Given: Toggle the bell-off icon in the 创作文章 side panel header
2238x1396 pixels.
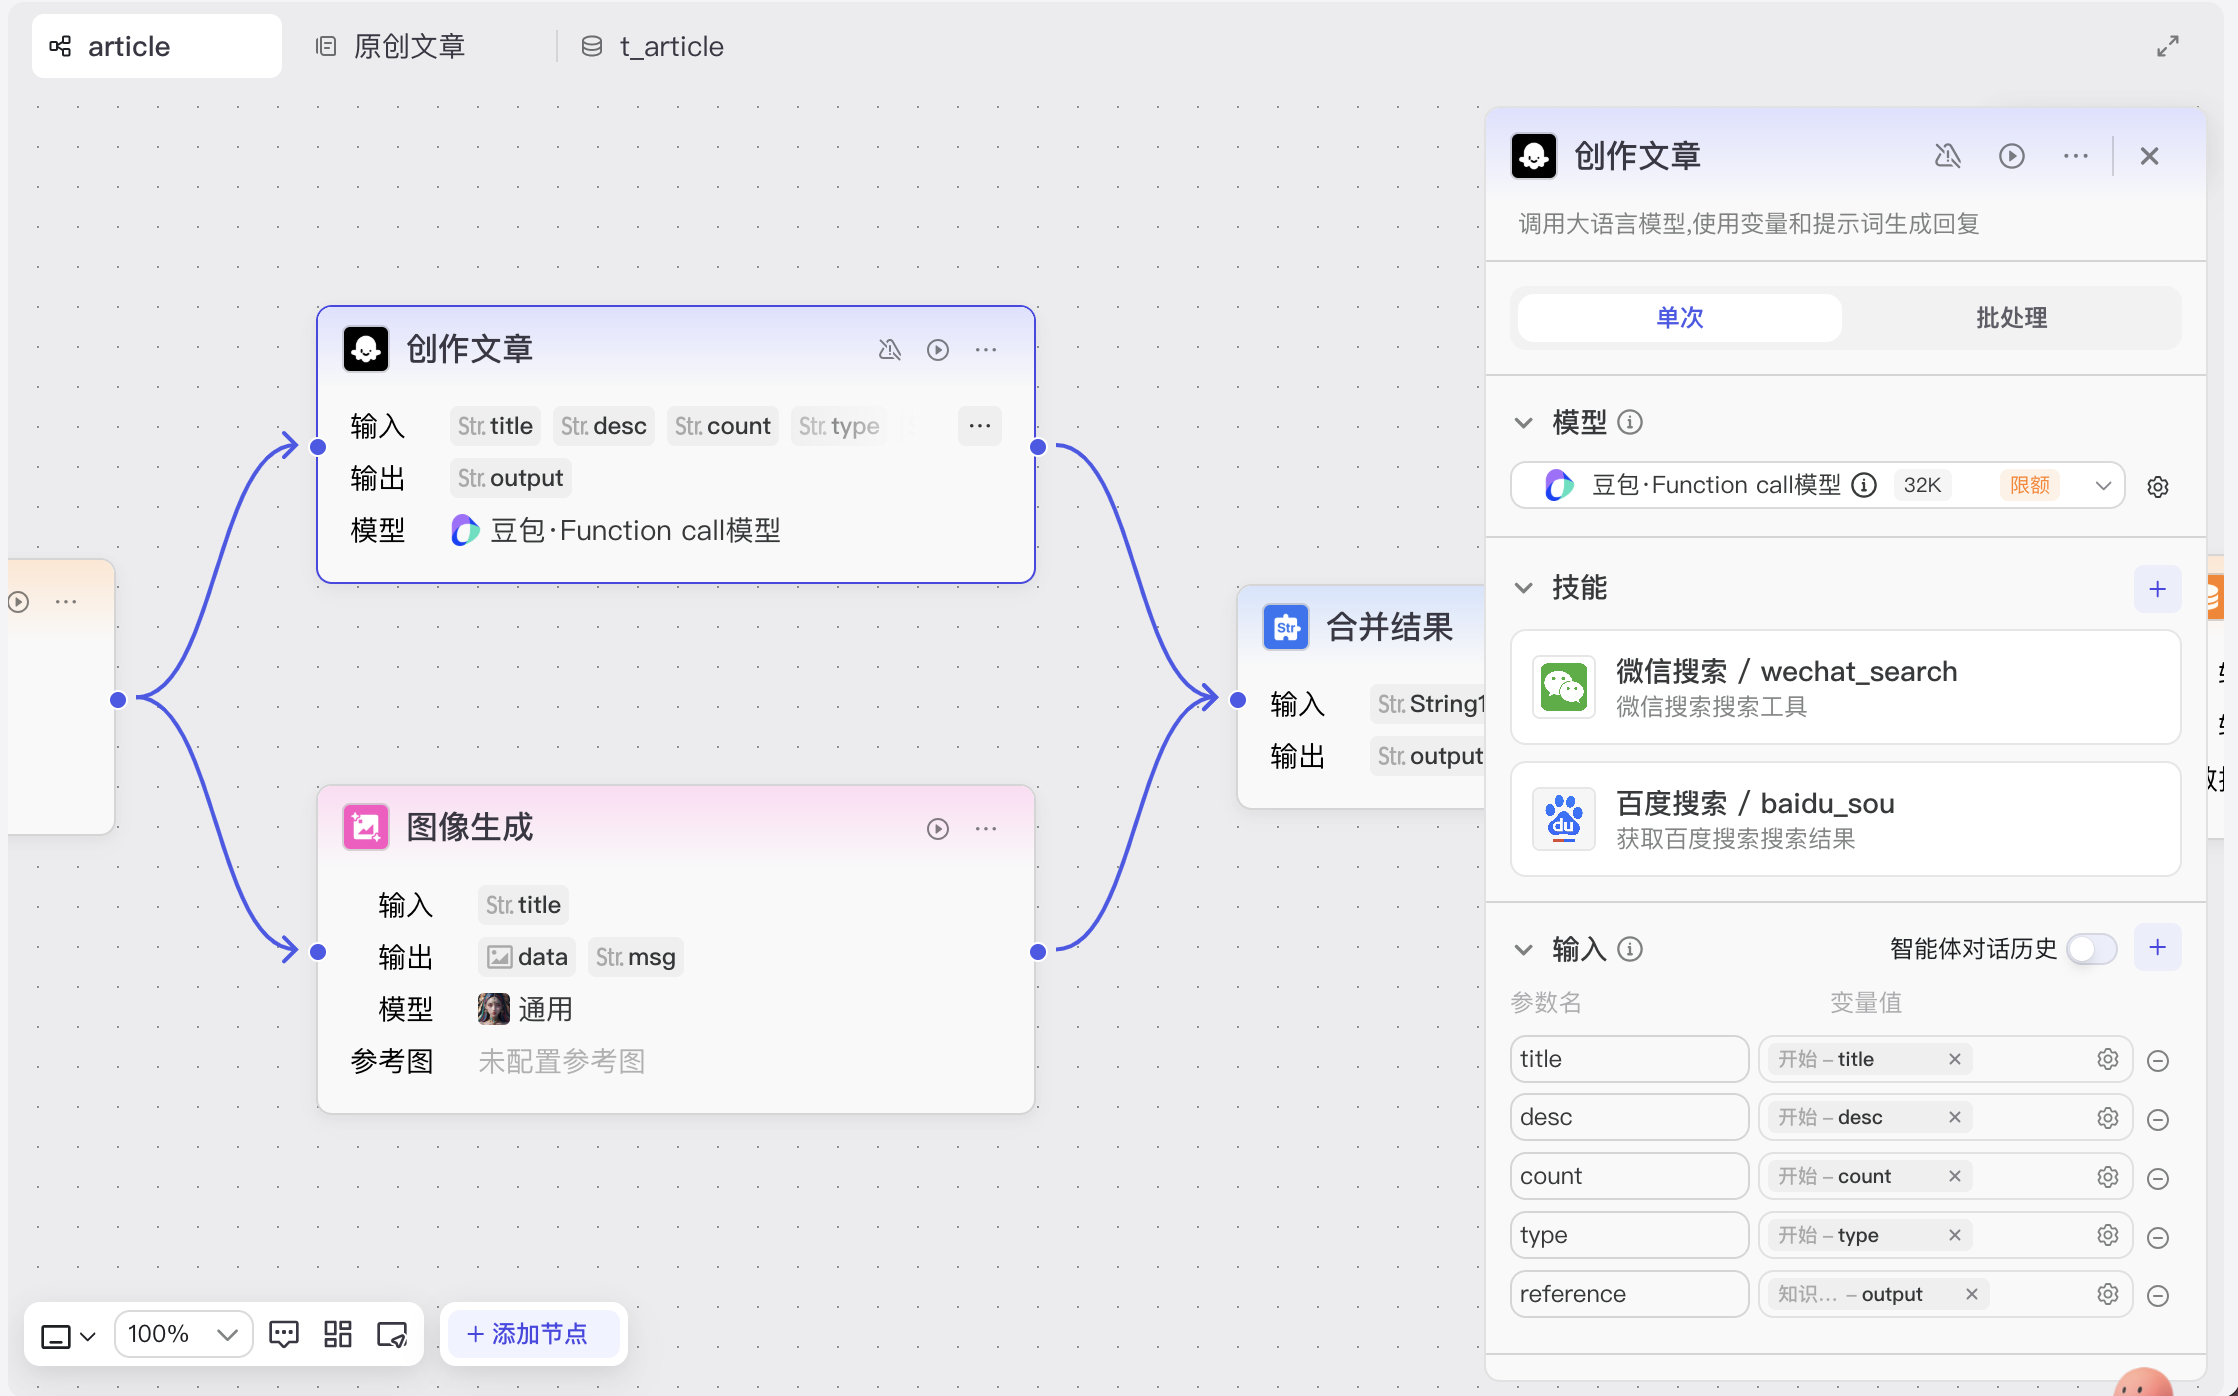Looking at the screenshot, I should (1947, 156).
